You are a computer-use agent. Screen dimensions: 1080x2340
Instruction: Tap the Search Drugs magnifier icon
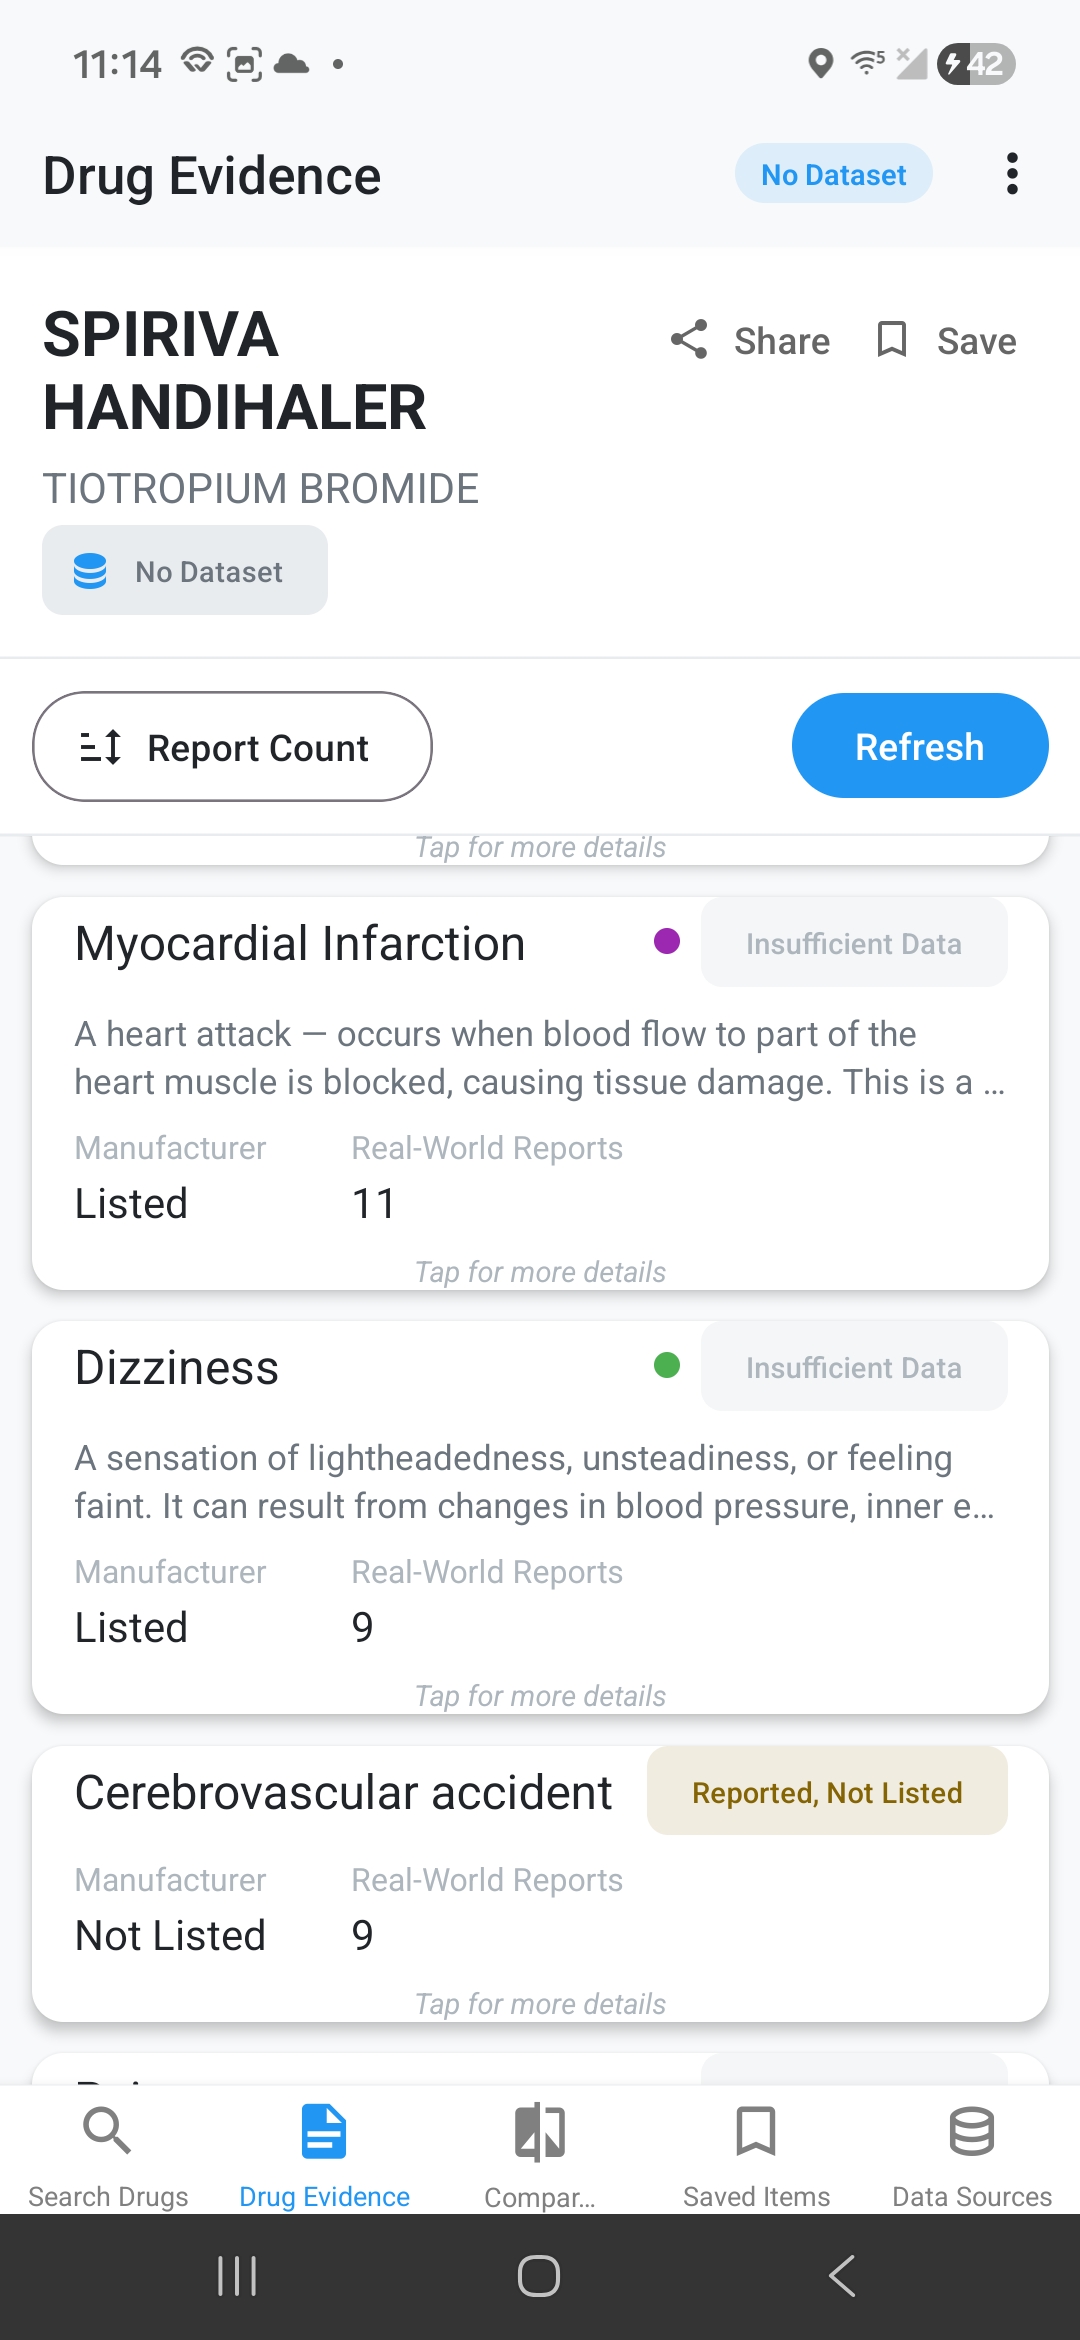[107, 2131]
